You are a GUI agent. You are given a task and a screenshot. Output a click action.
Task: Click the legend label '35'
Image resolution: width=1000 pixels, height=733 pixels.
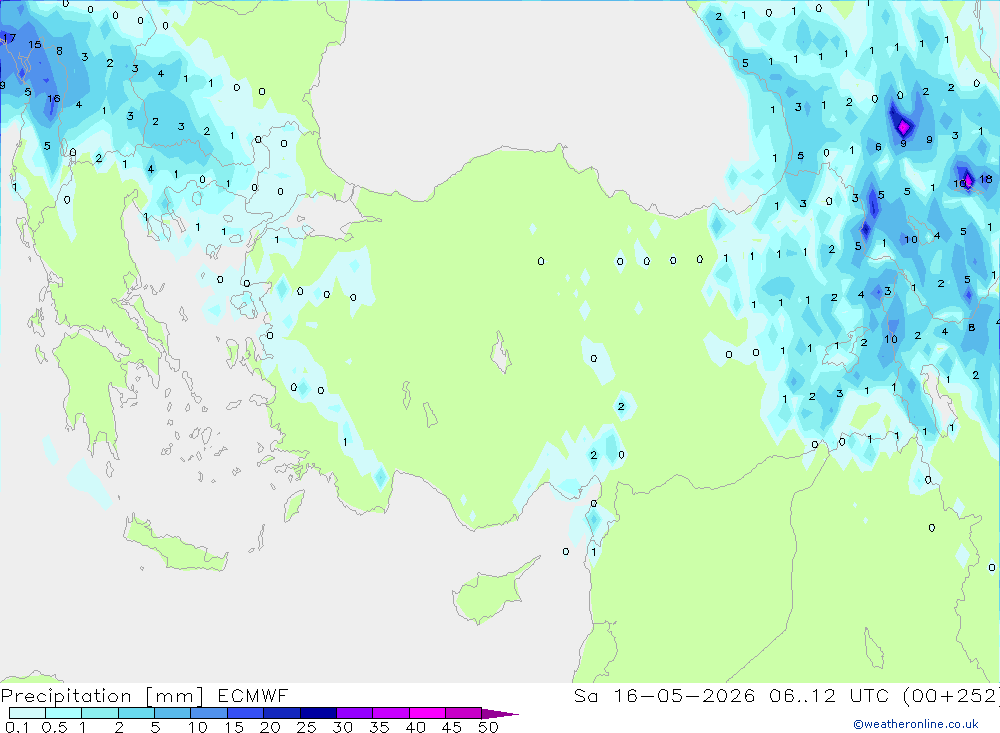379,727
